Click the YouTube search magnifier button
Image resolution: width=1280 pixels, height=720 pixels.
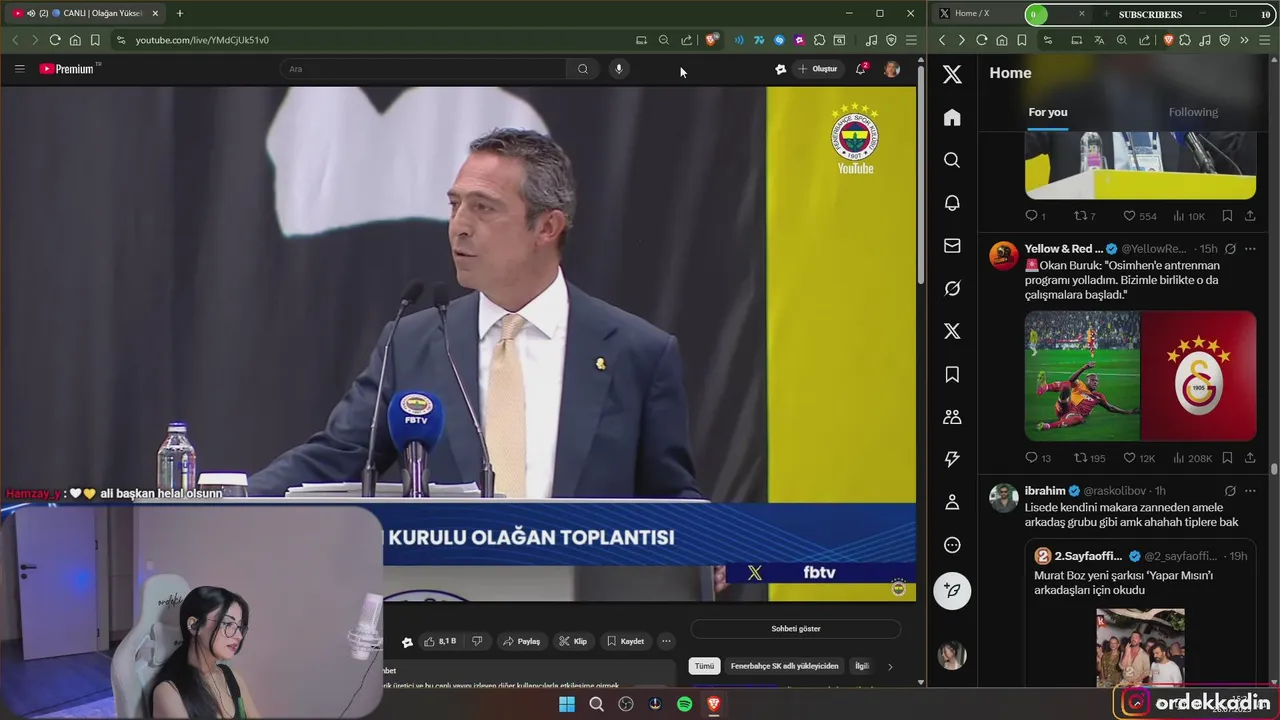(583, 69)
